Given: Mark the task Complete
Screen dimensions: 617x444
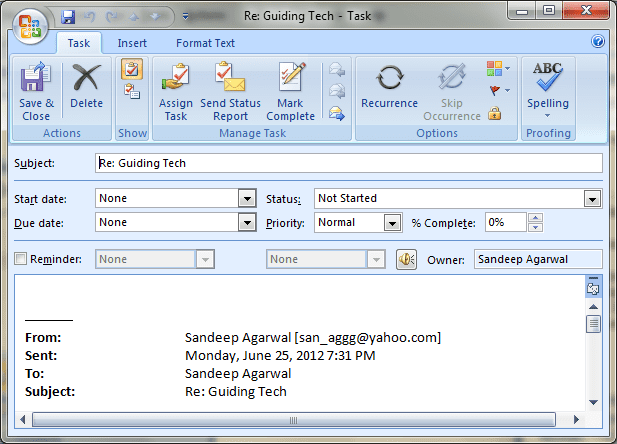Looking at the screenshot, I should [290, 91].
